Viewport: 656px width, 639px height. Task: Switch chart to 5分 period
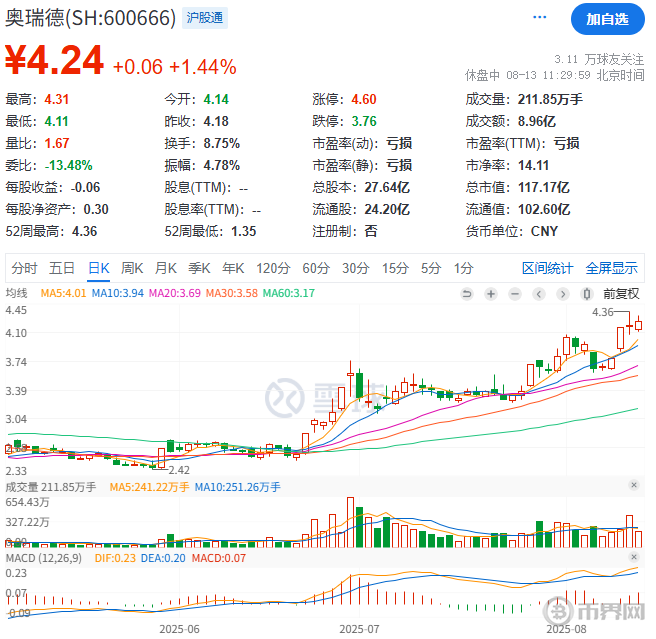(x=430, y=268)
